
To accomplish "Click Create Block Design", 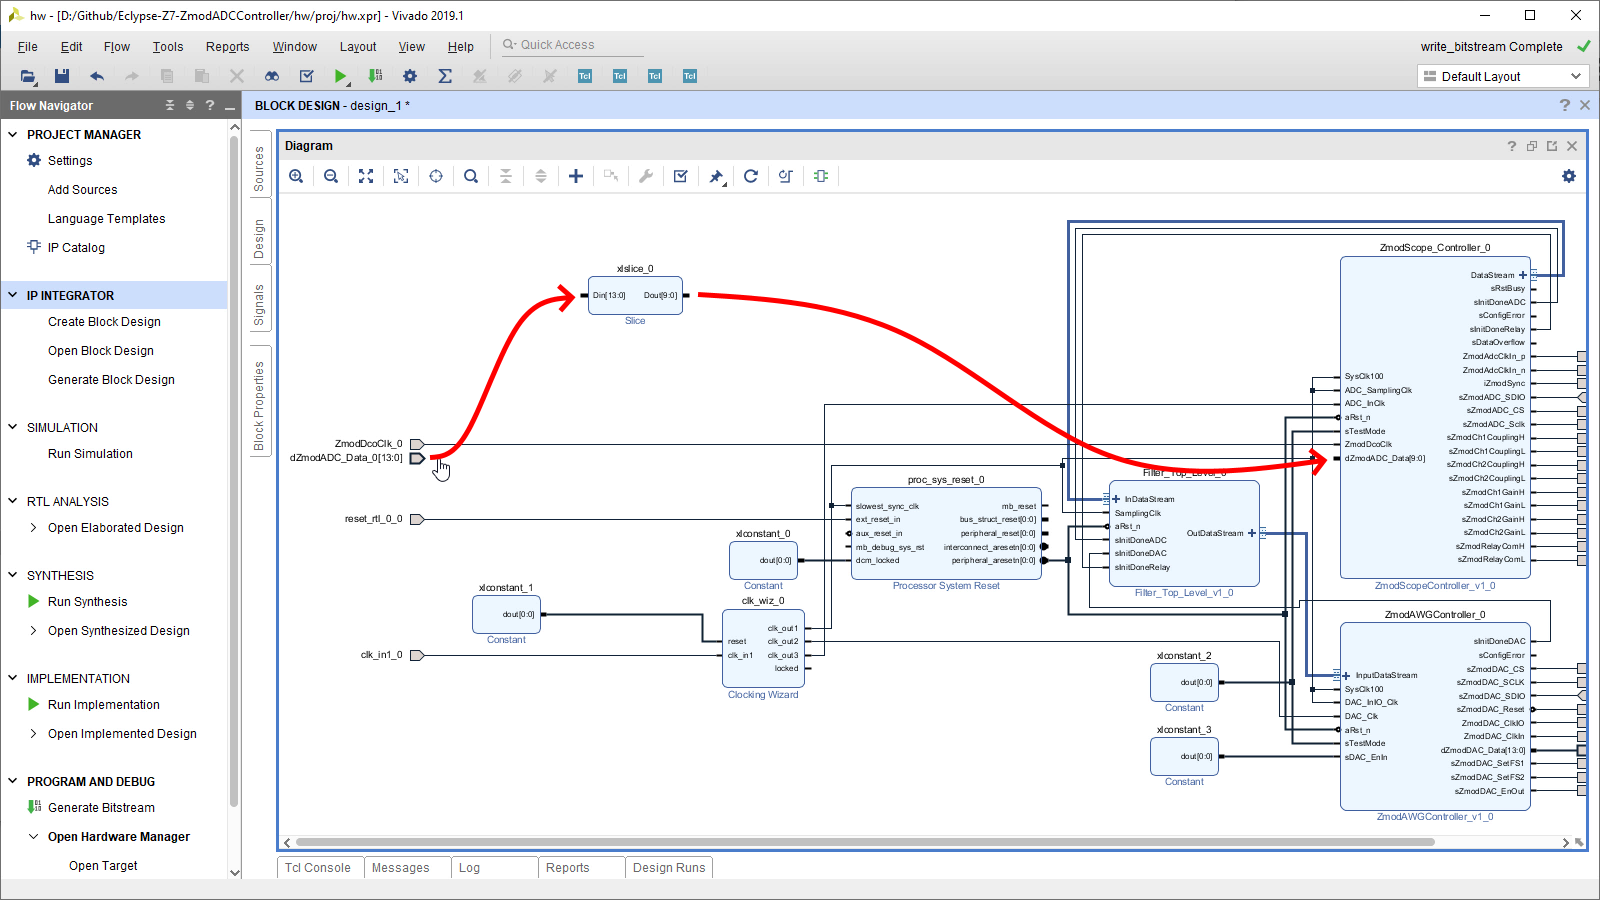I will (104, 322).
